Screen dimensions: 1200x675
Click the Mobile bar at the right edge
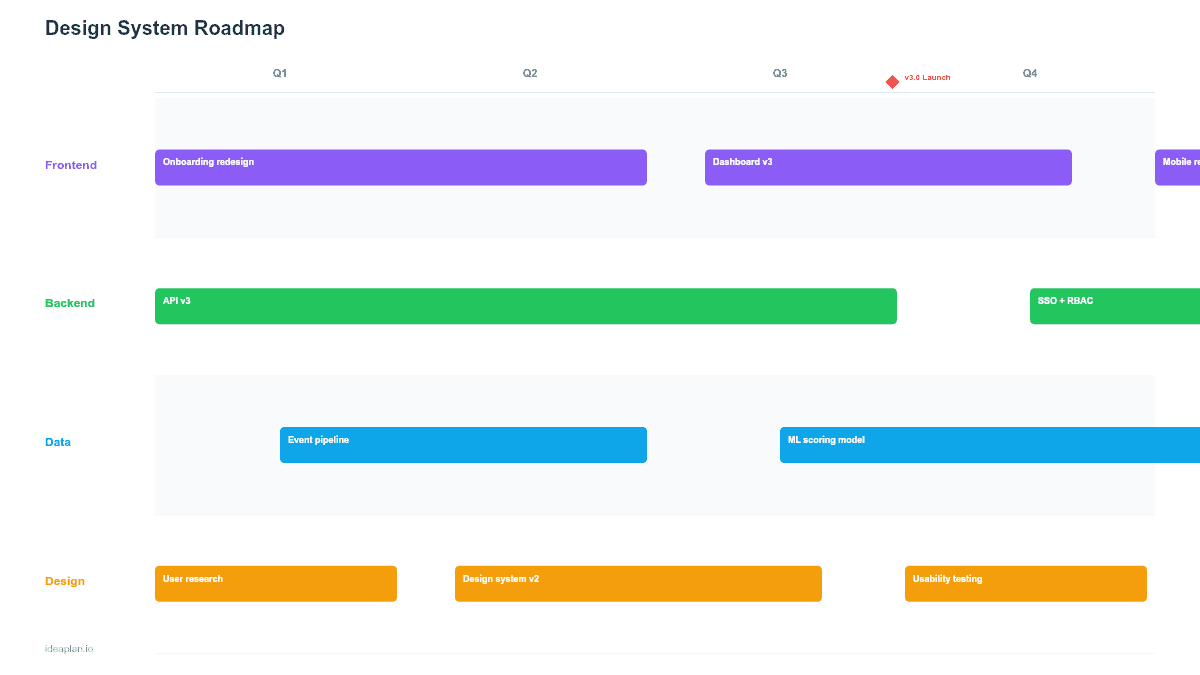[x=1178, y=167]
